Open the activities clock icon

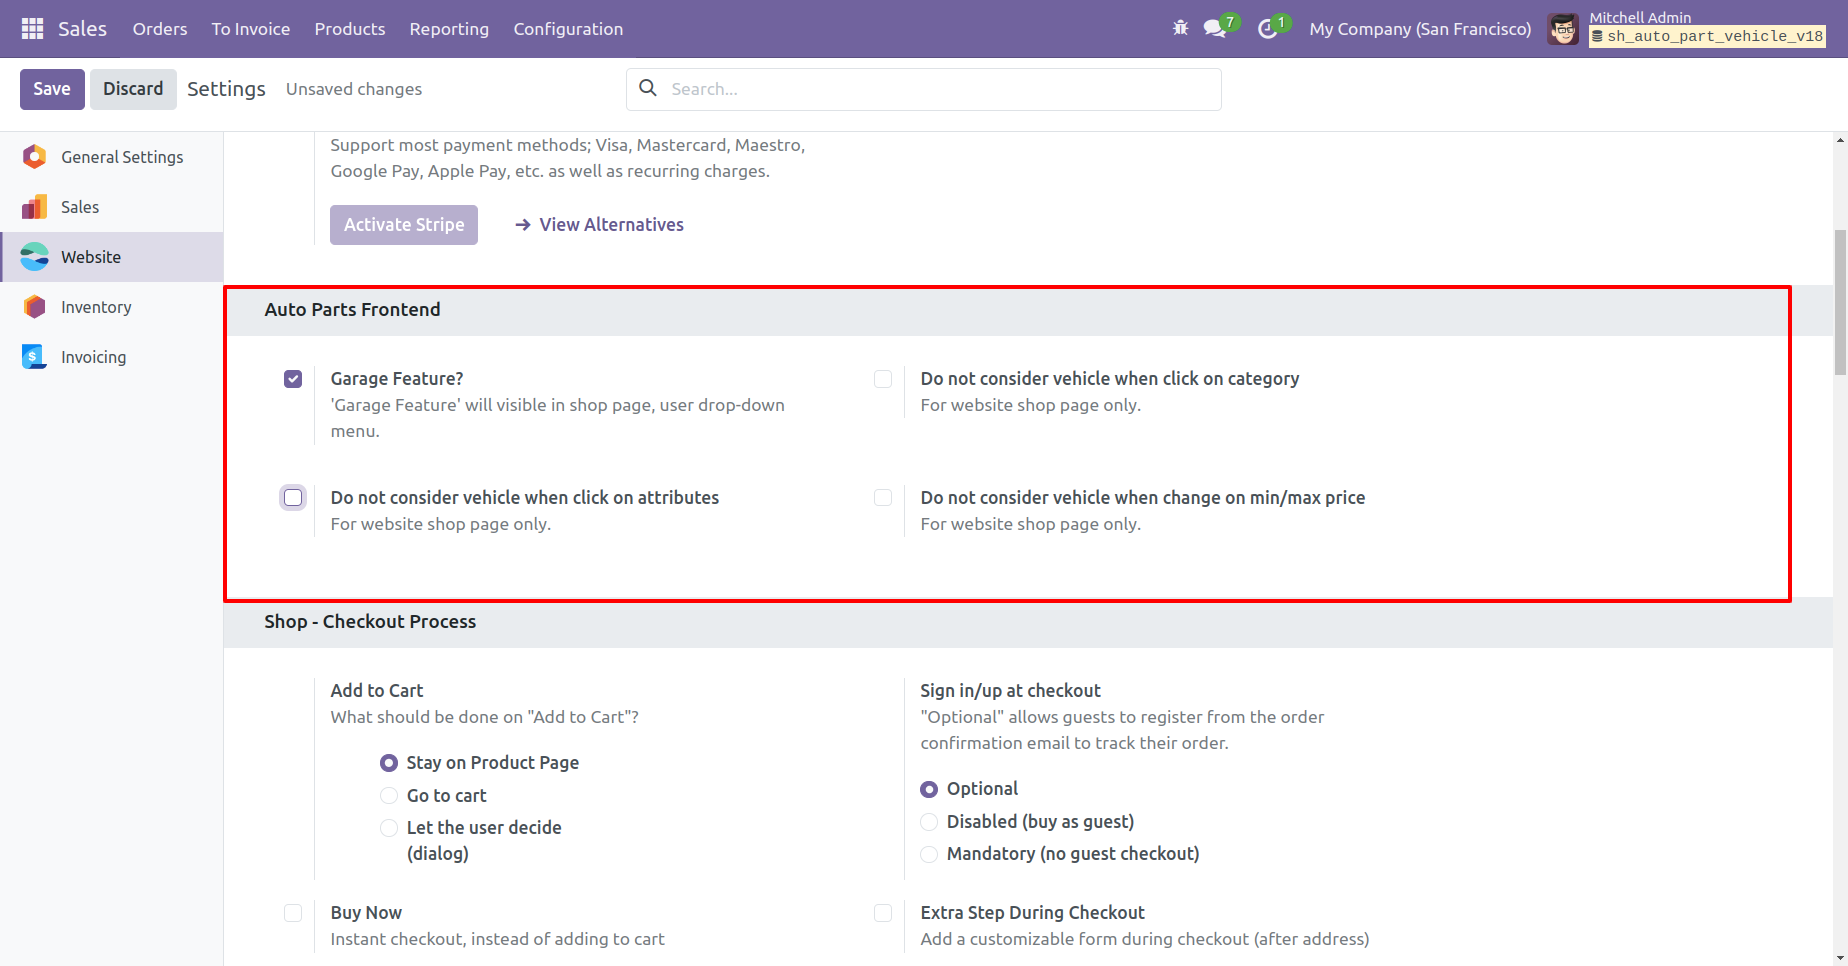tap(1267, 29)
